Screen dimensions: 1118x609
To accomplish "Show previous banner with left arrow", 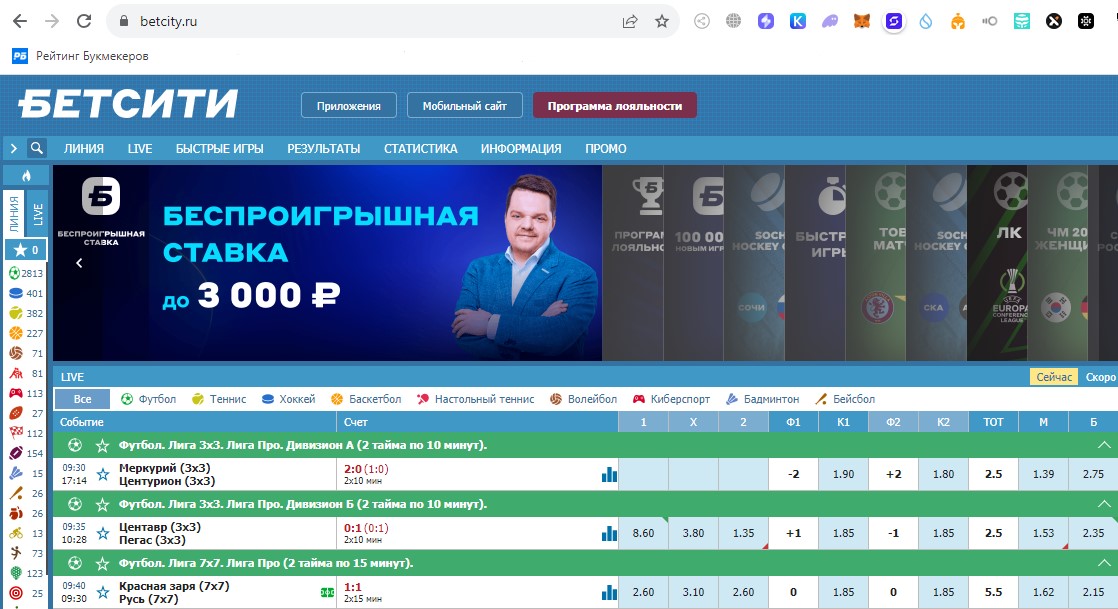I will pos(79,263).
